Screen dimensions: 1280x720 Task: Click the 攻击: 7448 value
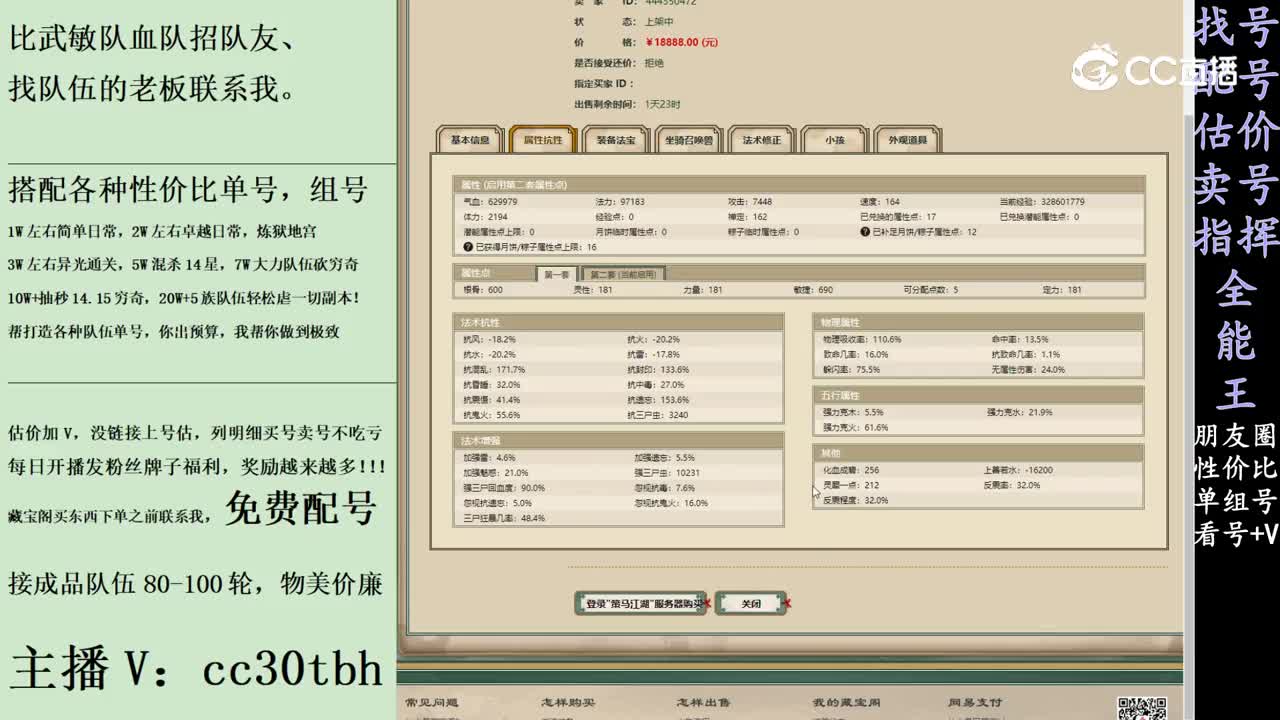tap(750, 202)
